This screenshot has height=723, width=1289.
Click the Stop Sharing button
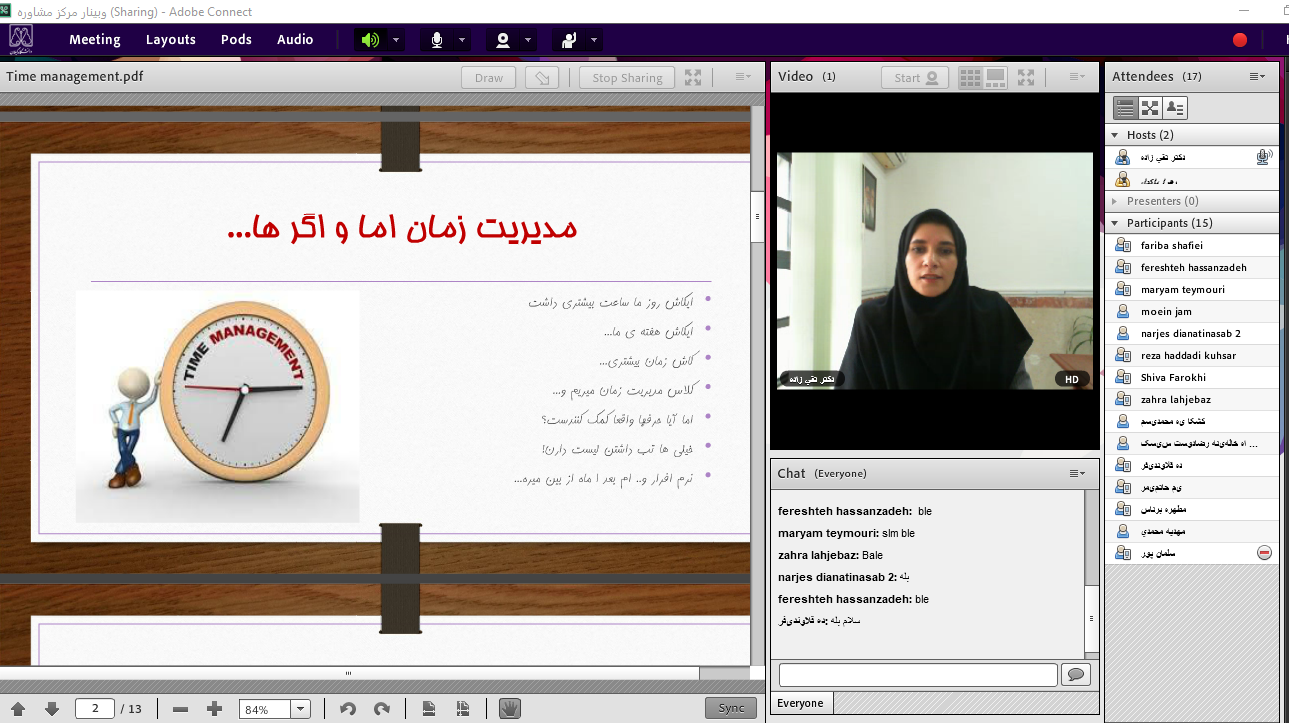tap(627, 78)
